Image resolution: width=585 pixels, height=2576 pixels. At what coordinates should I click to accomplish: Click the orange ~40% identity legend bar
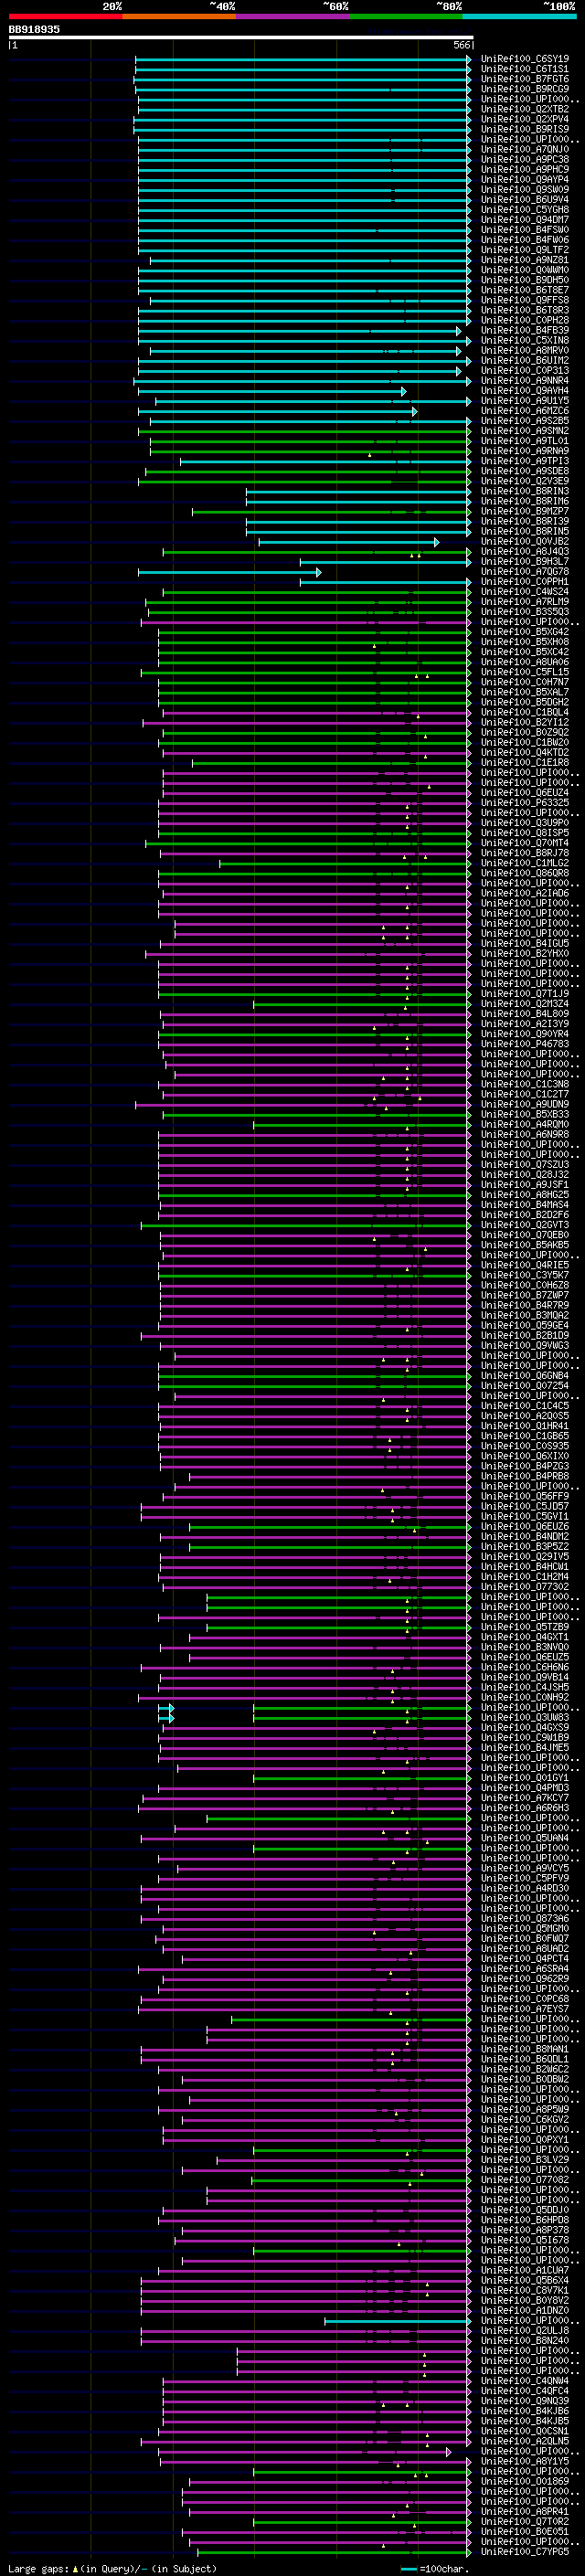coord(179,16)
